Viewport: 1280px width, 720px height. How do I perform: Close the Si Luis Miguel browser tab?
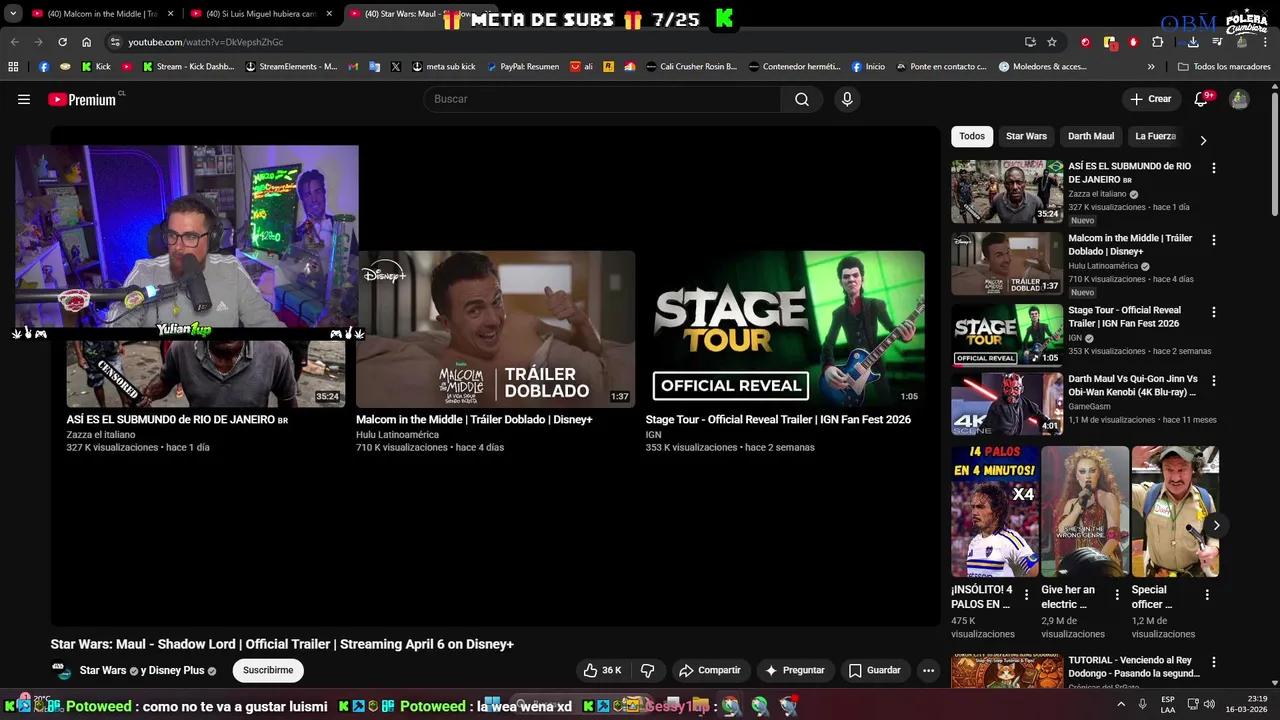tap(329, 14)
